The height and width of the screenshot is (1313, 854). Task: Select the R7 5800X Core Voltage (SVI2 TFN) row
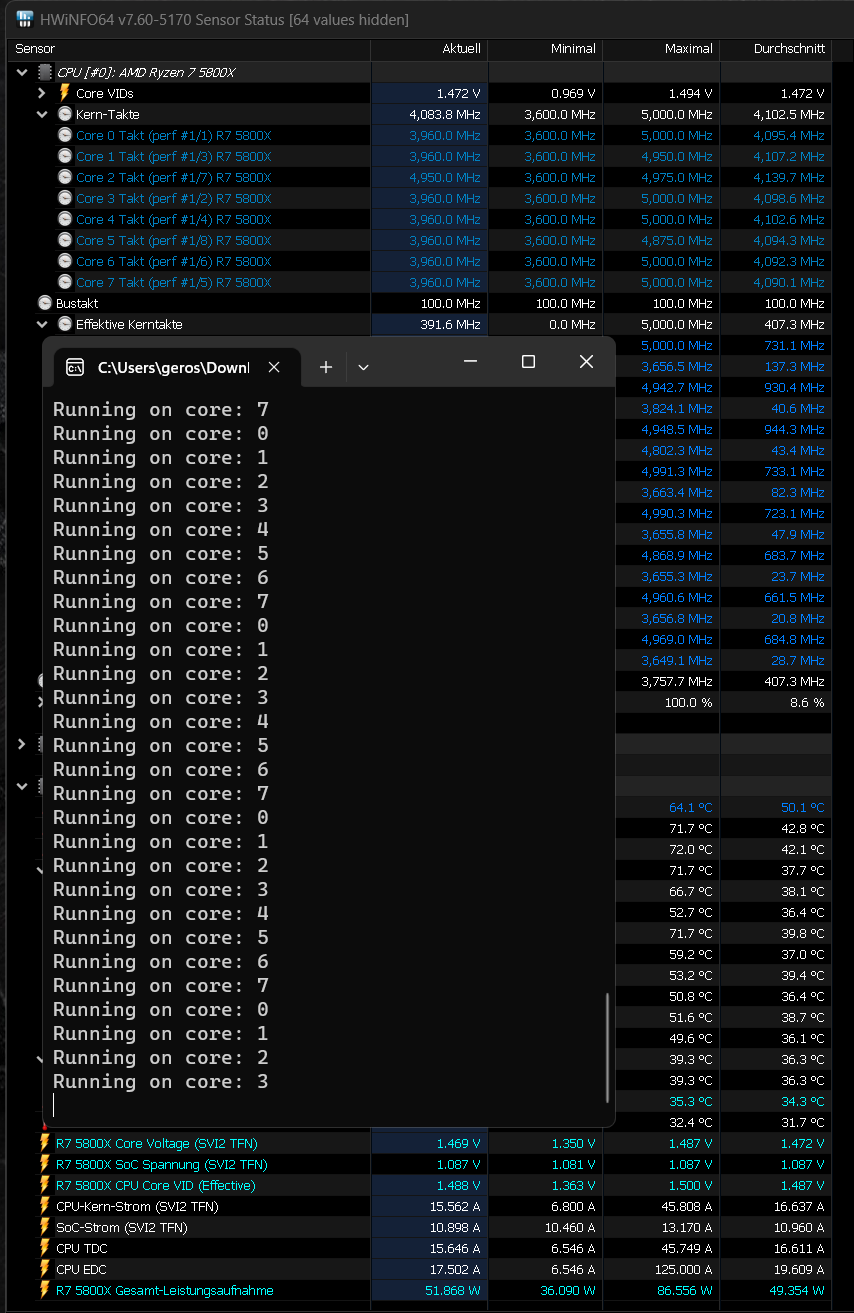click(x=421, y=1143)
